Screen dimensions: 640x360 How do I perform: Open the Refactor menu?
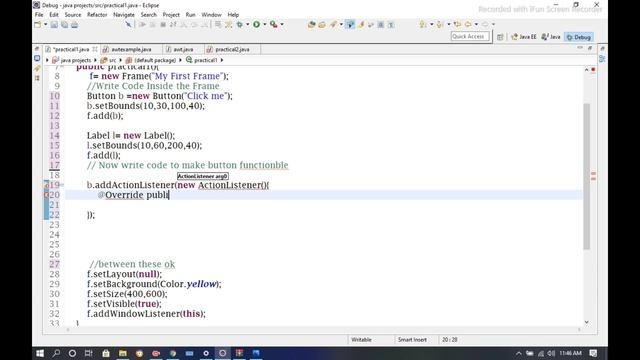point(97,15)
